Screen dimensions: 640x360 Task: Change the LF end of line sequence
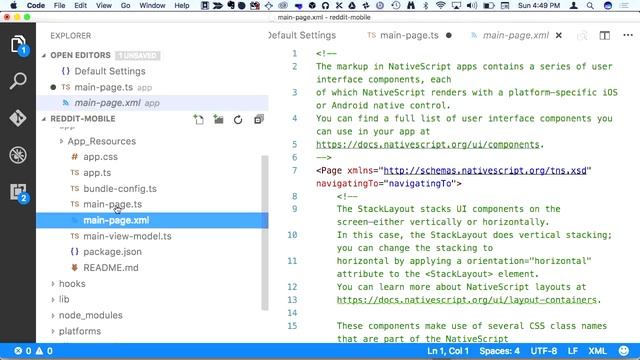coord(573,351)
